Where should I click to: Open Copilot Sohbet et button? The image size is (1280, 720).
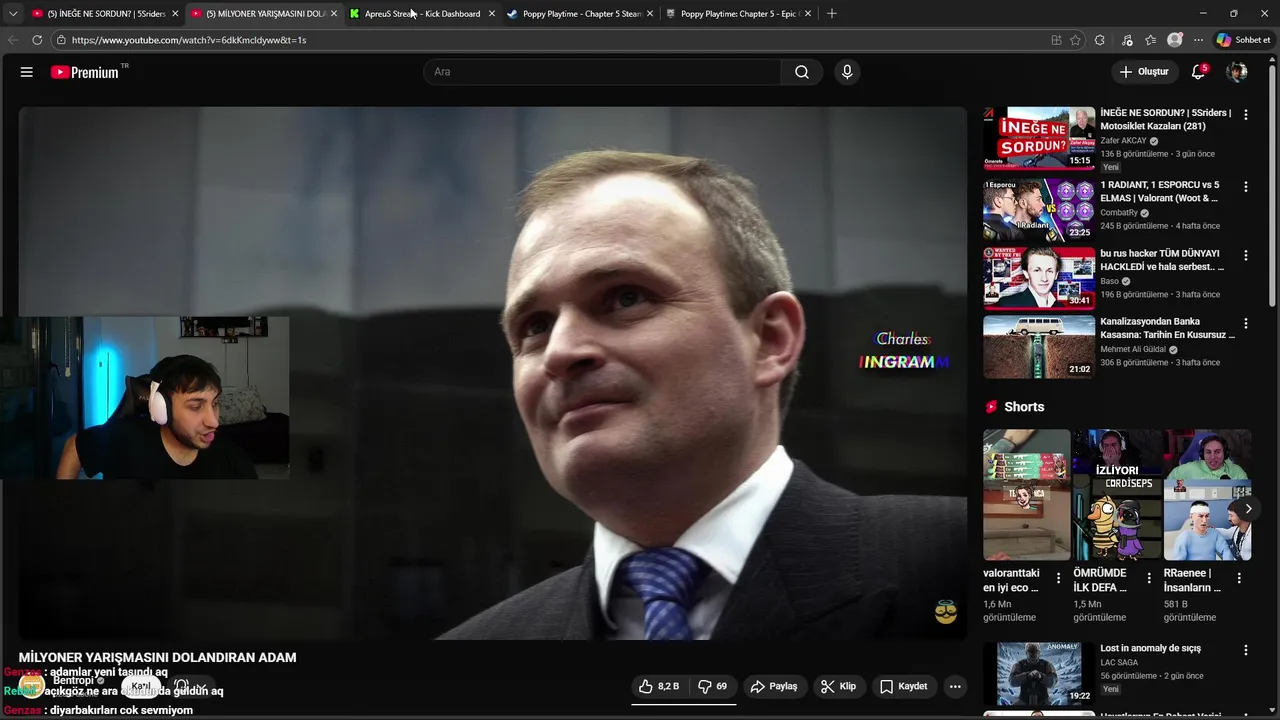pos(1243,40)
